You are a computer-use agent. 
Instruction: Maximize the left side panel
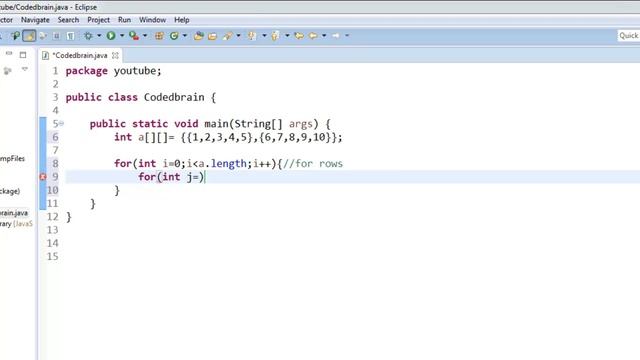23,54
